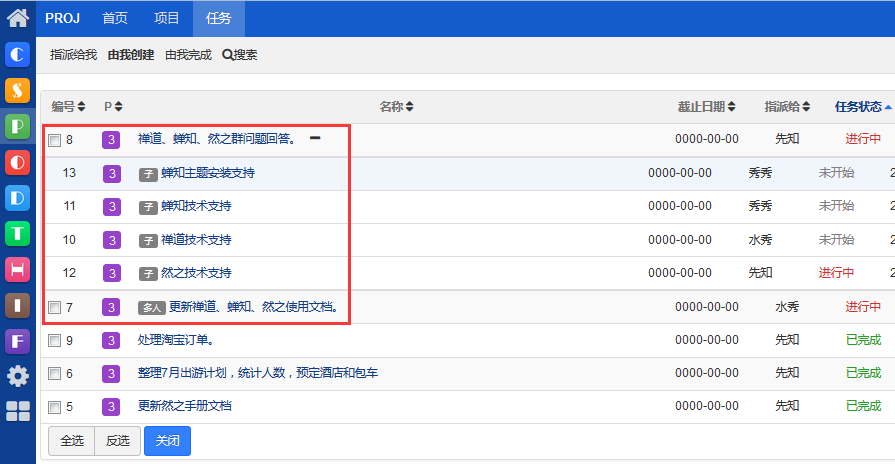Click the 全选 button
This screenshot has width=895, height=464.
click(x=72, y=441)
